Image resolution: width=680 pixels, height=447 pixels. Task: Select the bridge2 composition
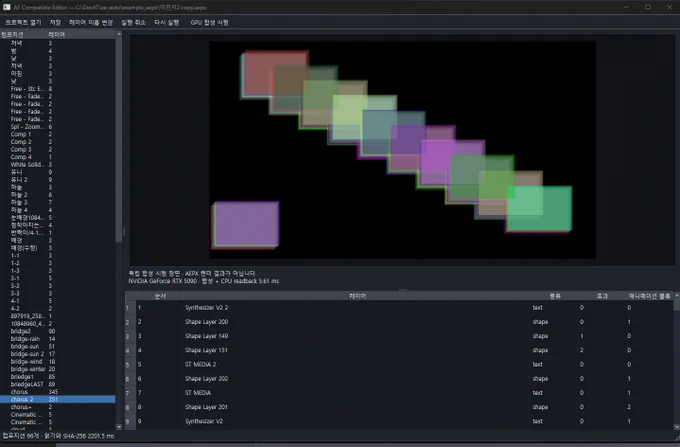pyautogui.click(x=58, y=331)
